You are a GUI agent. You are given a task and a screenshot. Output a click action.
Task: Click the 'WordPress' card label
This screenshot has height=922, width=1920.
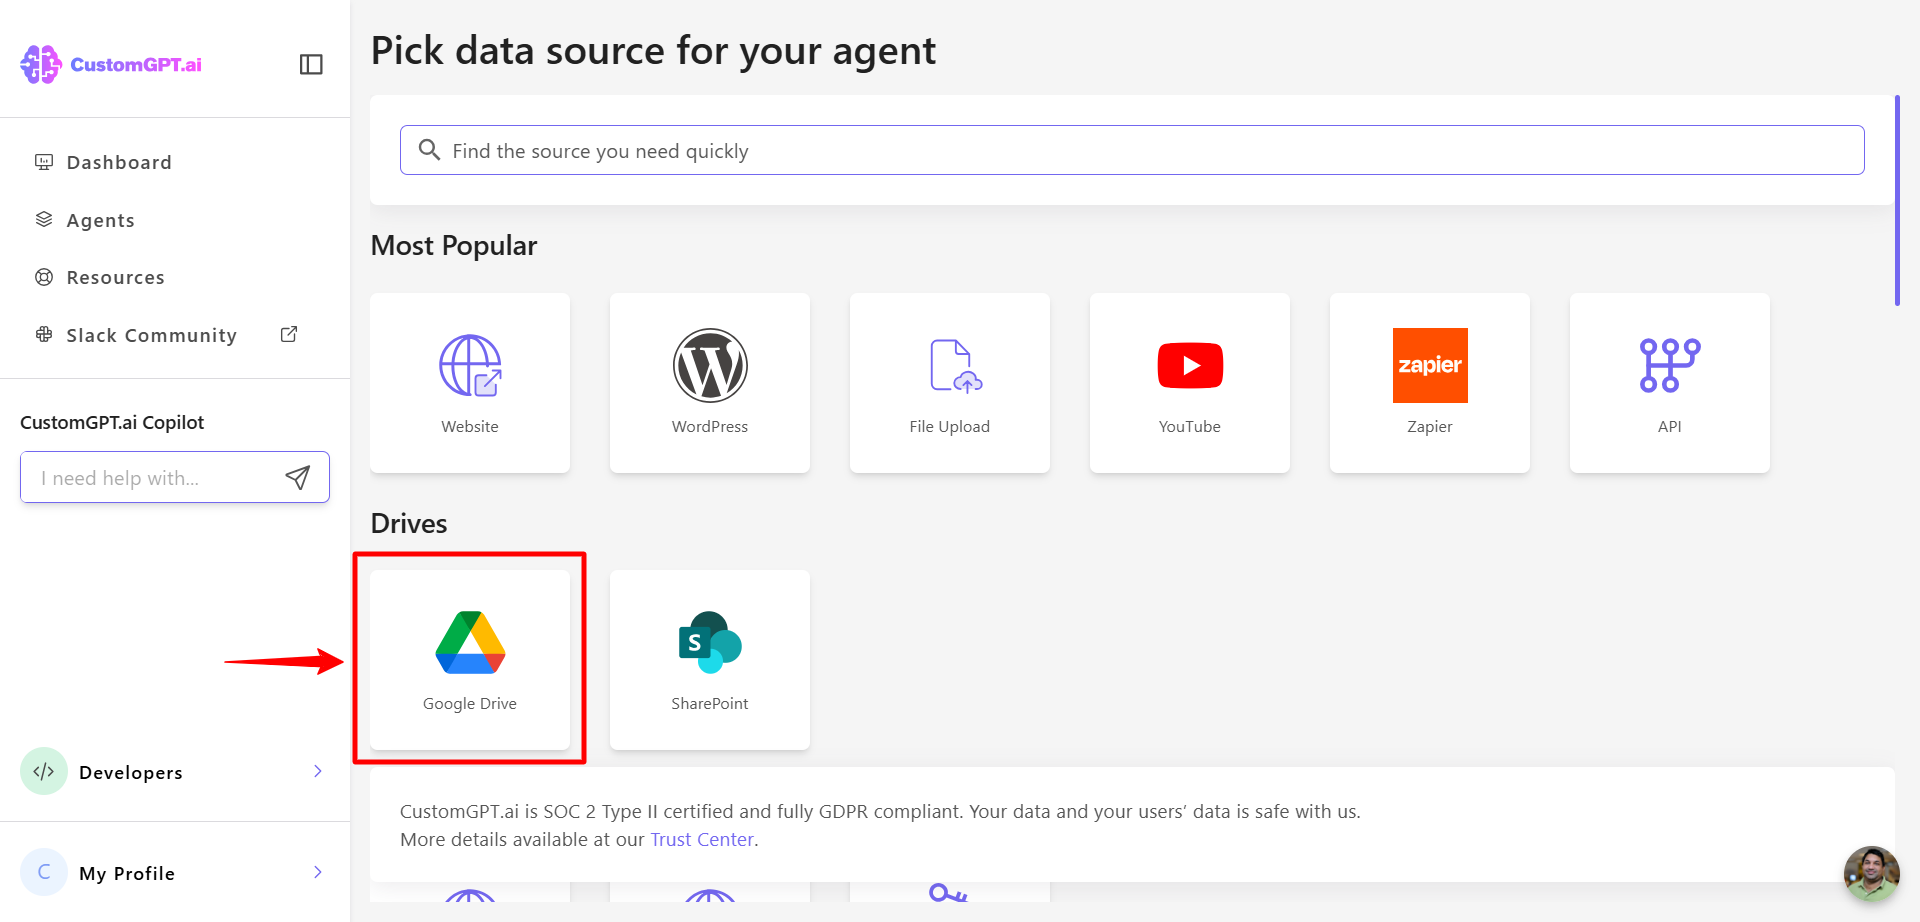710,426
